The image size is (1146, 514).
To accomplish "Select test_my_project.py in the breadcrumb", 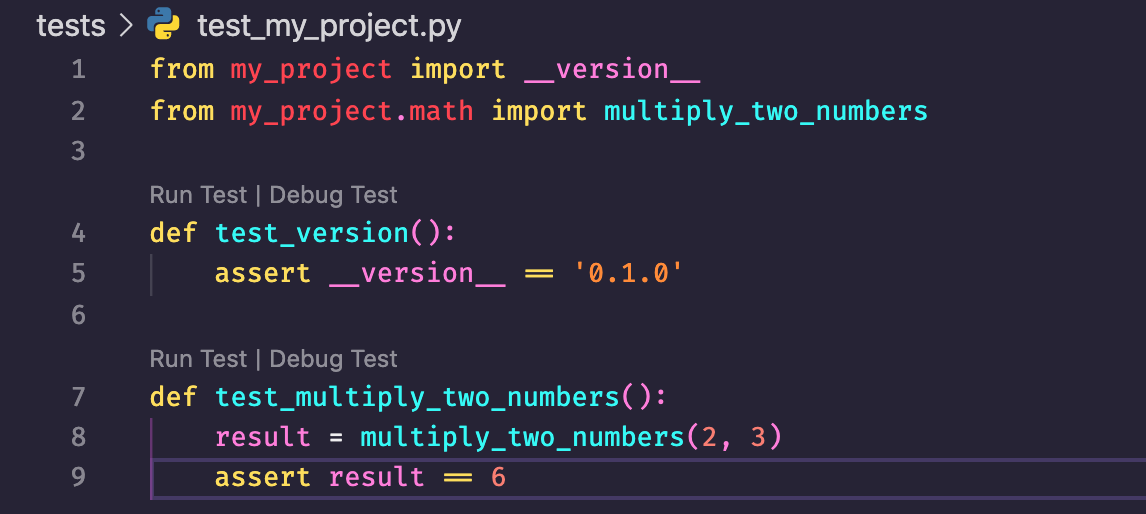I will point(330,28).
